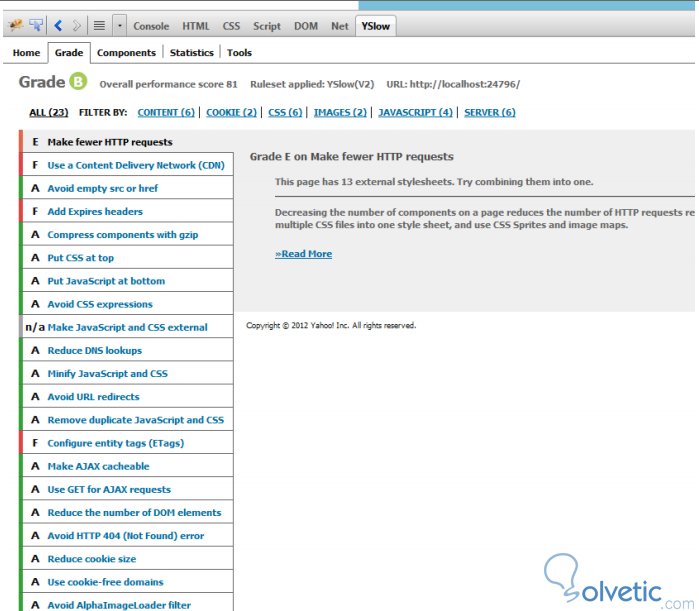This screenshot has height=611, width=699.
Task: Select Avoid HTTP 404 (Not Found) error
Action: click(x=127, y=536)
